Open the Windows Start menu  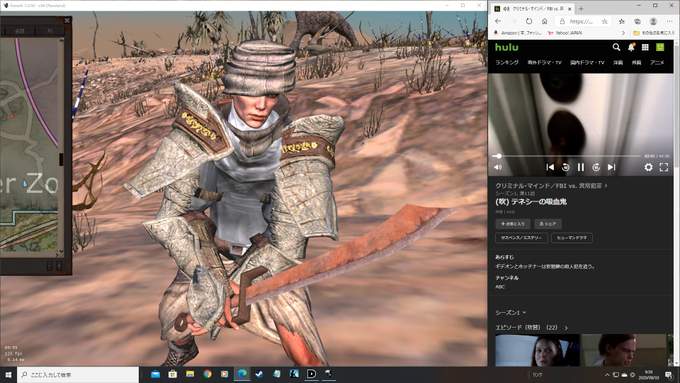[8, 374]
